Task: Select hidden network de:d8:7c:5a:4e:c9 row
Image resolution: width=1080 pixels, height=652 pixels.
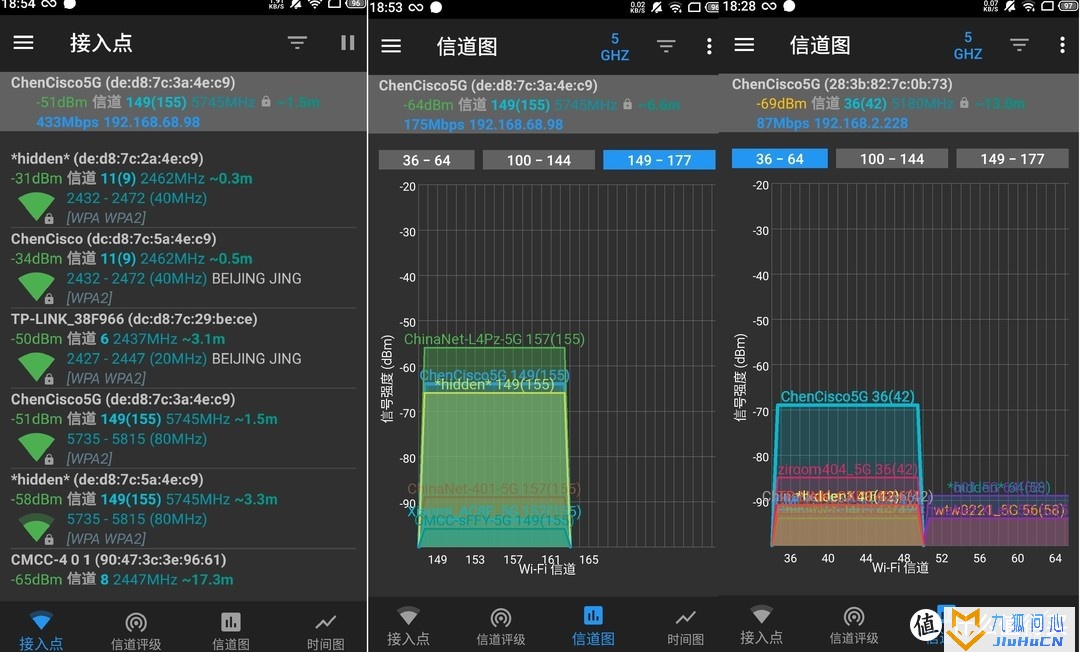Action: [183, 508]
